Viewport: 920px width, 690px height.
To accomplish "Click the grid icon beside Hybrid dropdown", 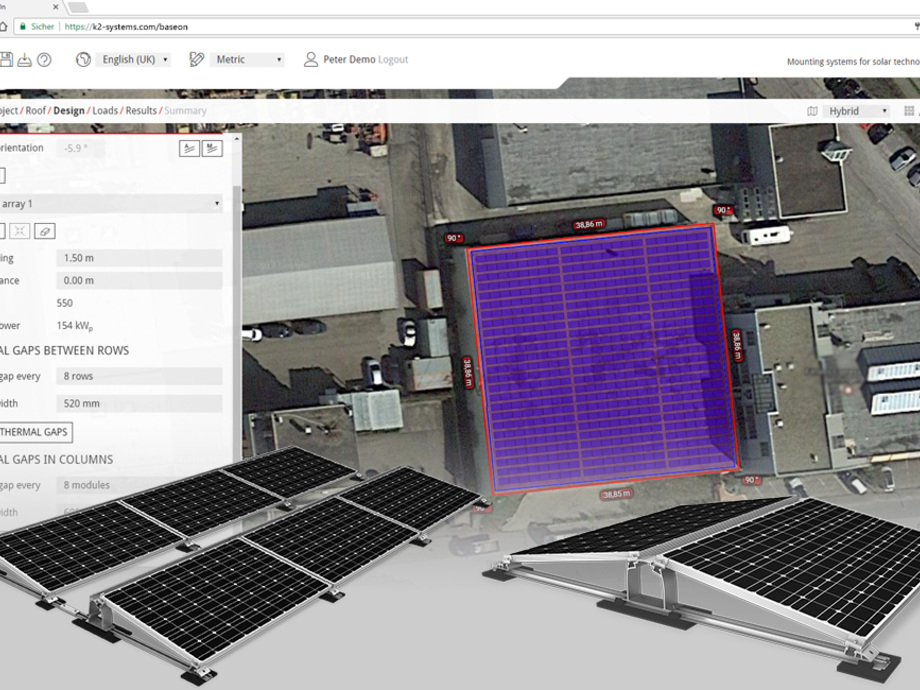I will pos(909,111).
